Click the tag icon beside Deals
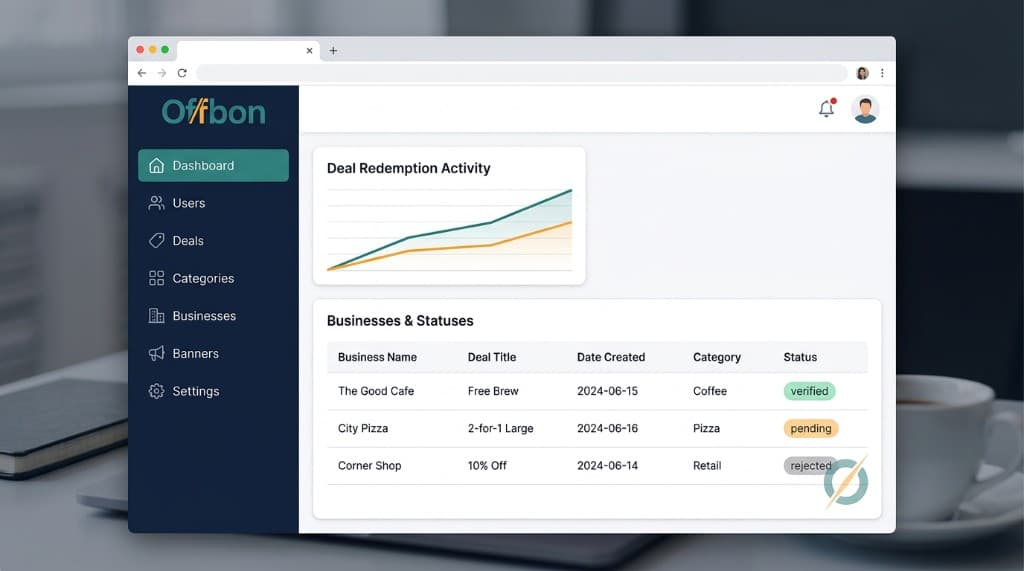1024x571 pixels. click(x=156, y=240)
